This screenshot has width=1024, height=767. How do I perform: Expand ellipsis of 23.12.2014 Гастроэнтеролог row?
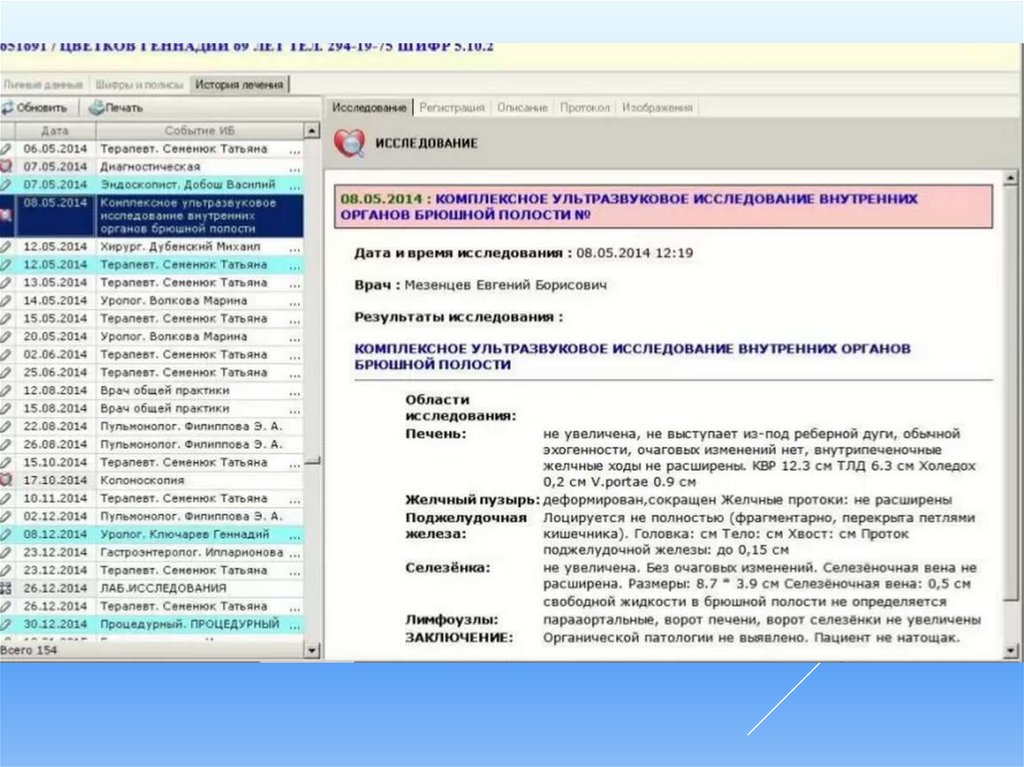(295, 554)
